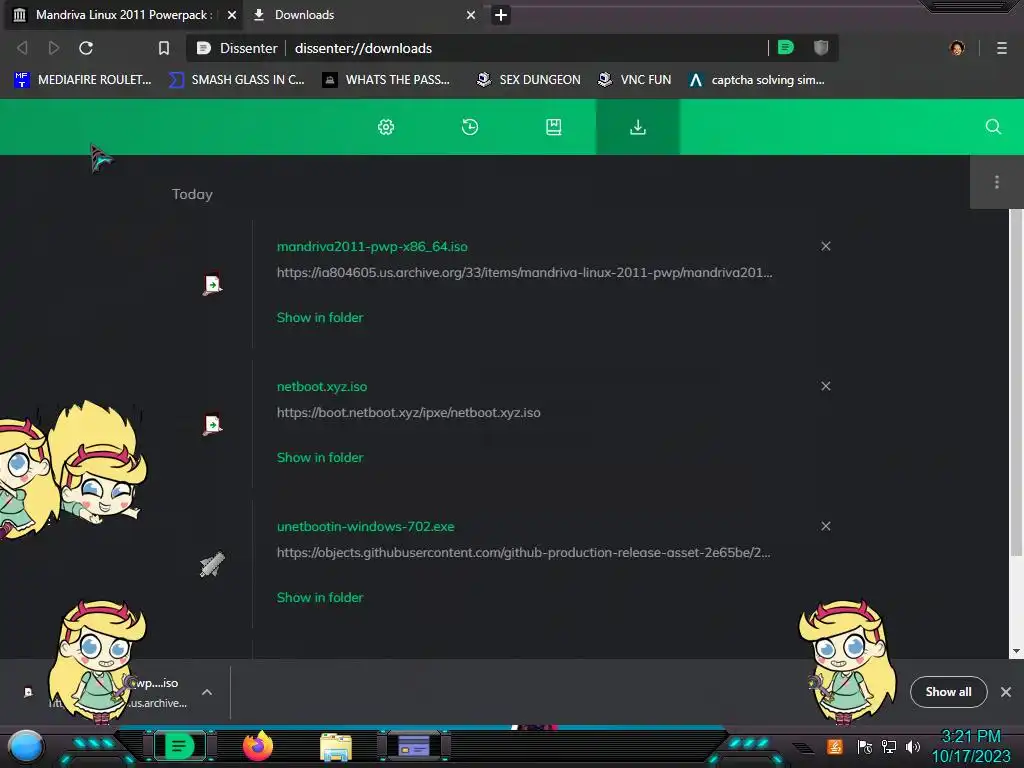Remove netboot.xyz.iso from list
The width and height of the screenshot is (1024, 768).
point(825,386)
